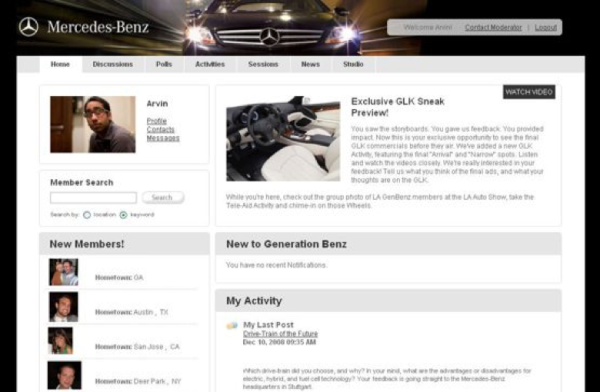Click the 'You have no recent Notifications' text
600x392 pixels.
(276, 265)
